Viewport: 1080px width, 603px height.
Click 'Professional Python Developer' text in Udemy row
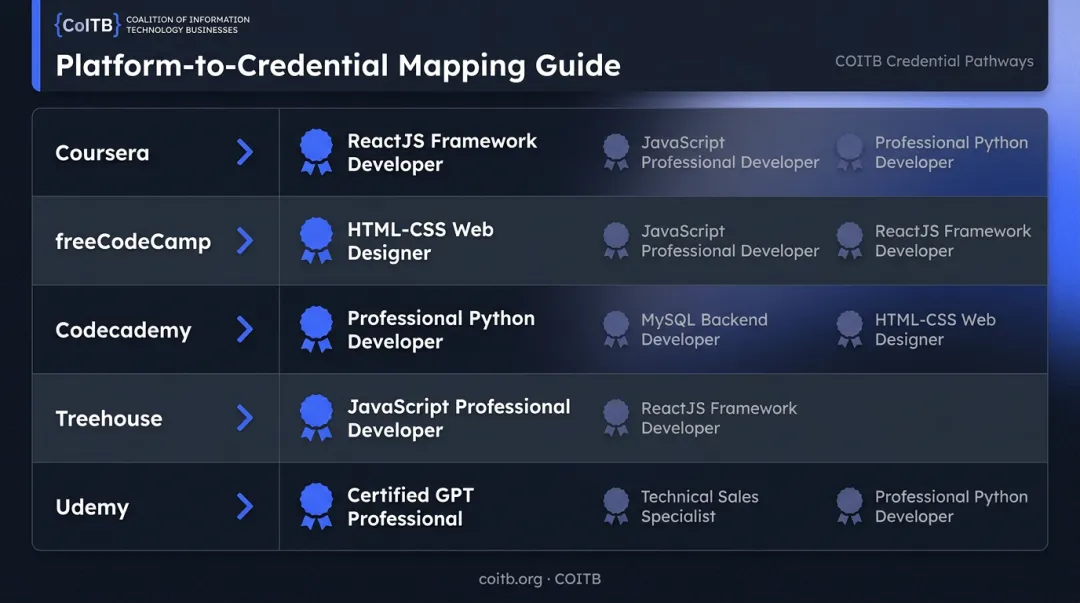click(951, 507)
